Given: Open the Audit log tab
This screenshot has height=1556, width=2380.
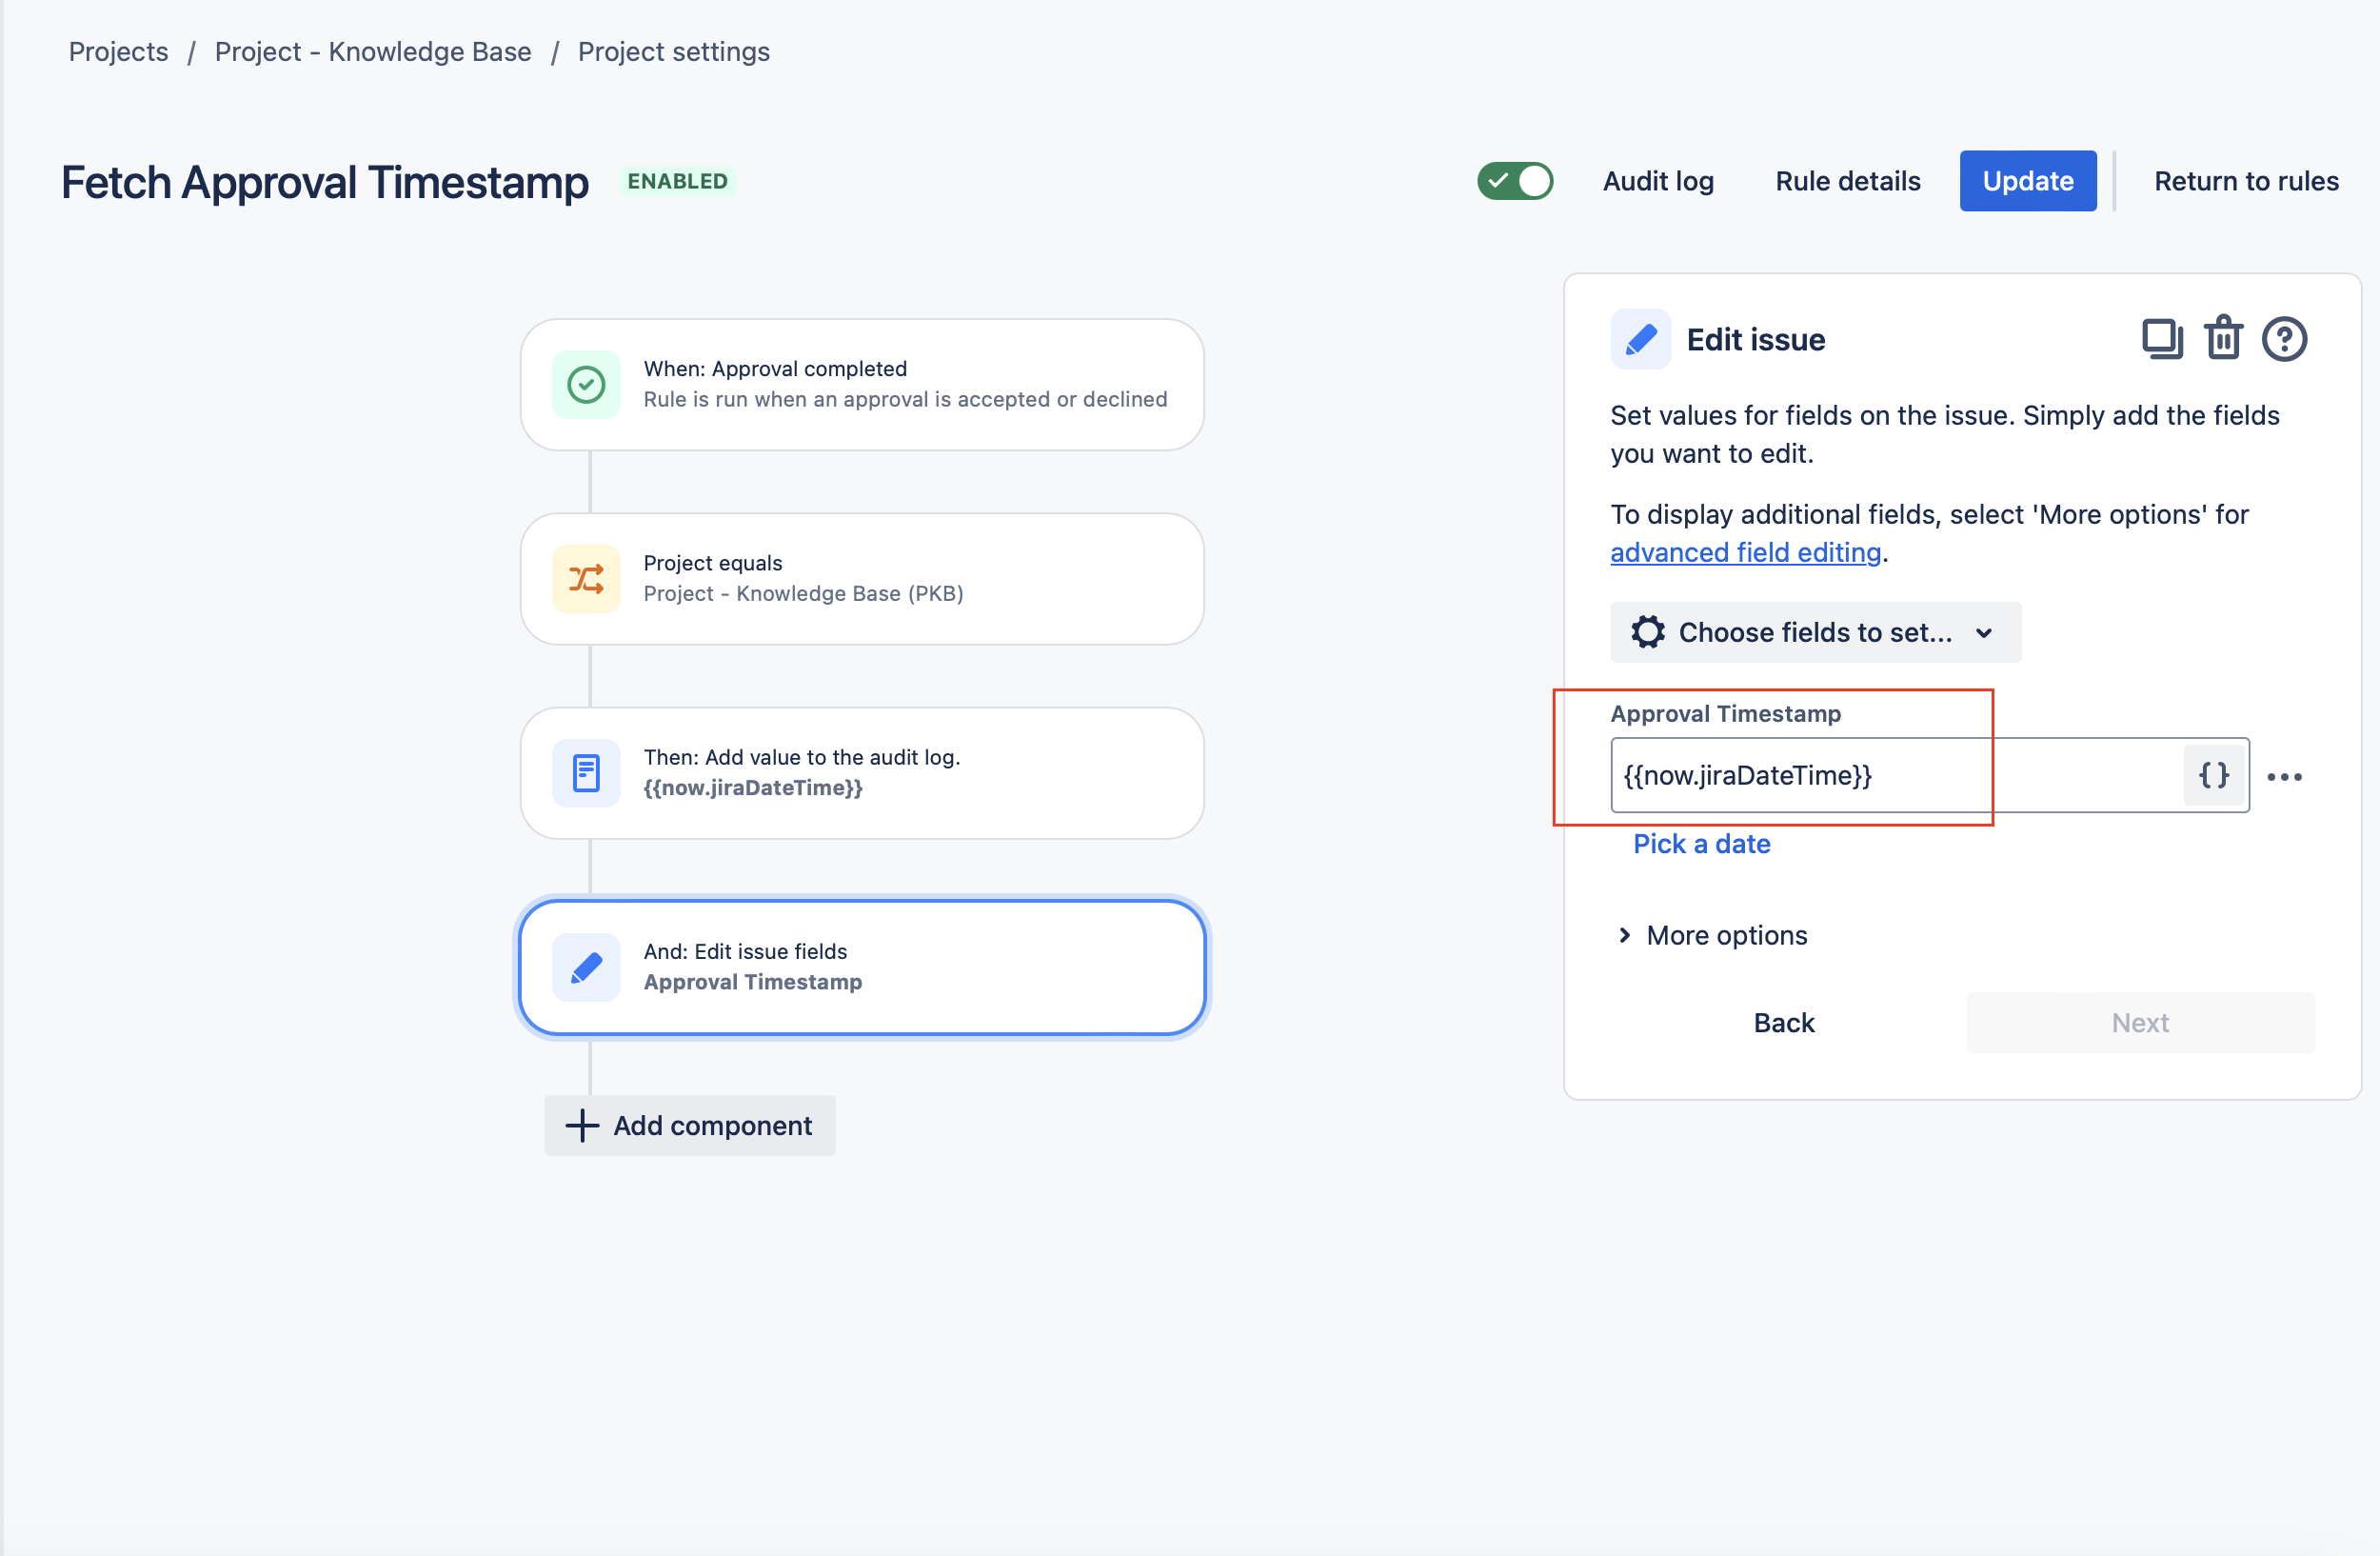Looking at the screenshot, I should pos(1658,181).
